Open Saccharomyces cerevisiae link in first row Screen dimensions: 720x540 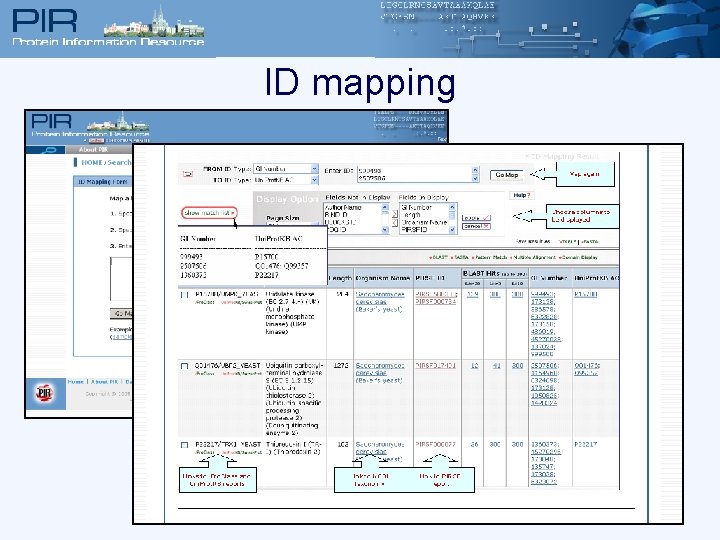(380, 298)
